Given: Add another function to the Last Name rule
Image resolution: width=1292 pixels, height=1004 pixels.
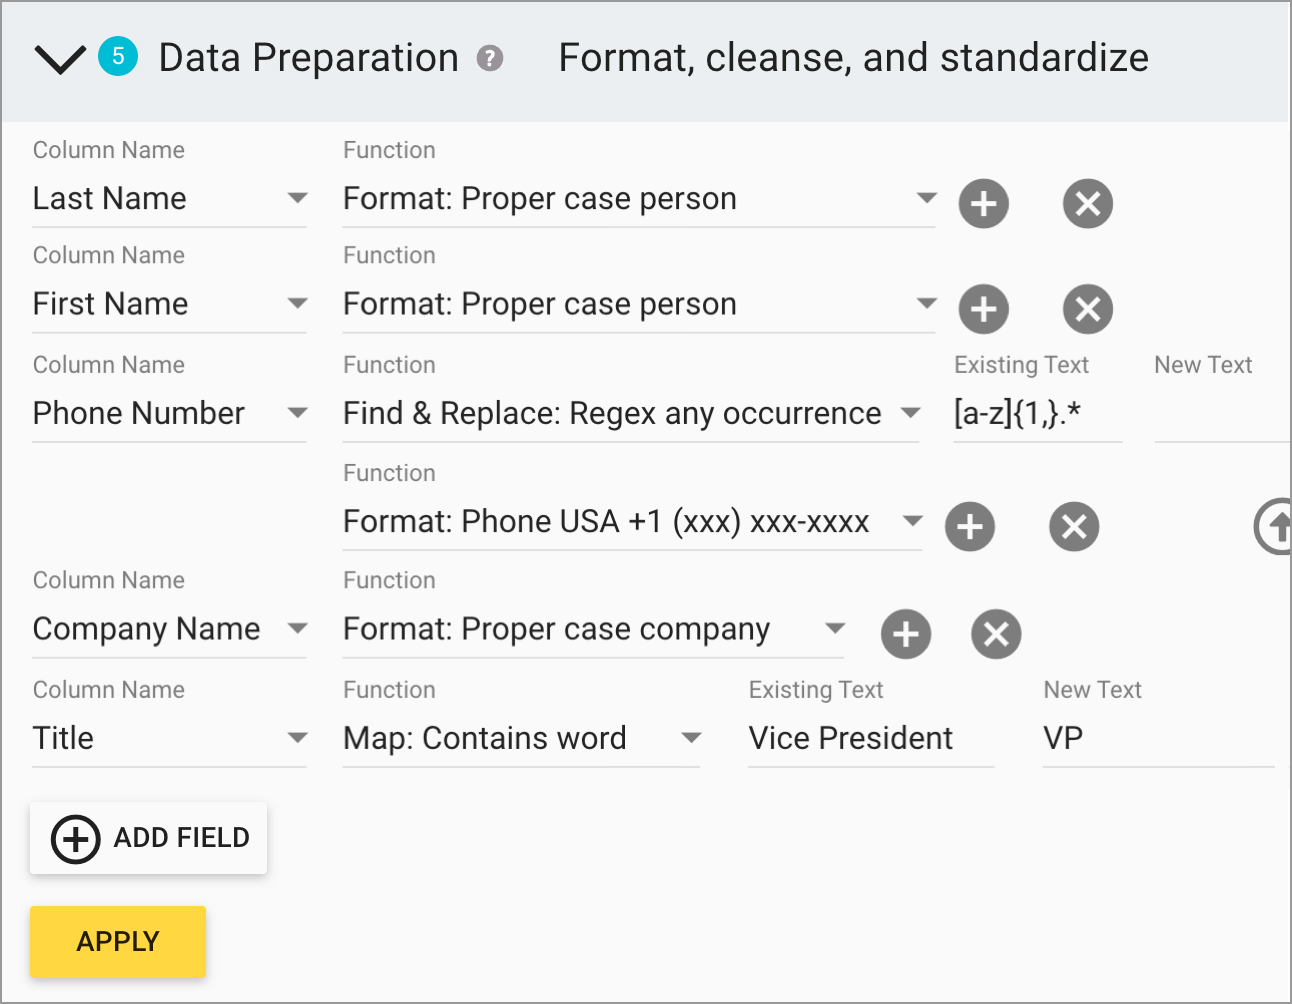Looking at the screenshot, I should (984, 203).
